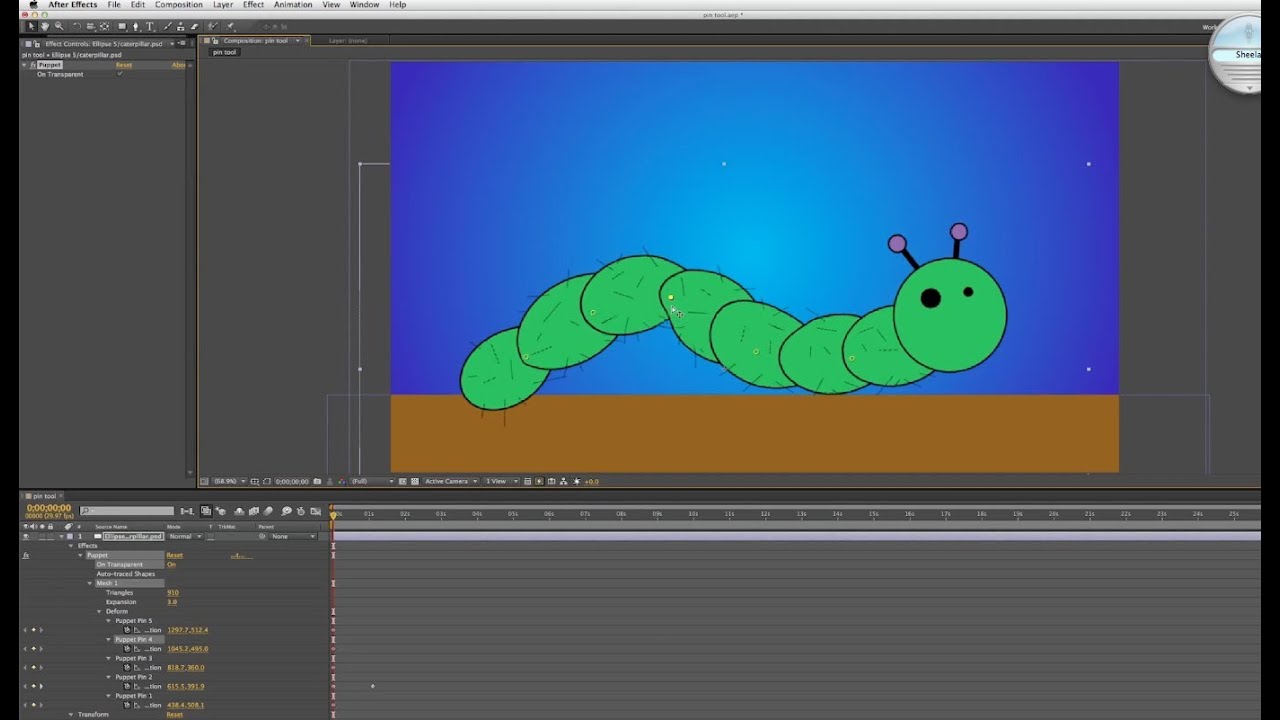Toggle Puppet Pin 3 position stopwatch

pyautogui.click(x=127, y=667)
